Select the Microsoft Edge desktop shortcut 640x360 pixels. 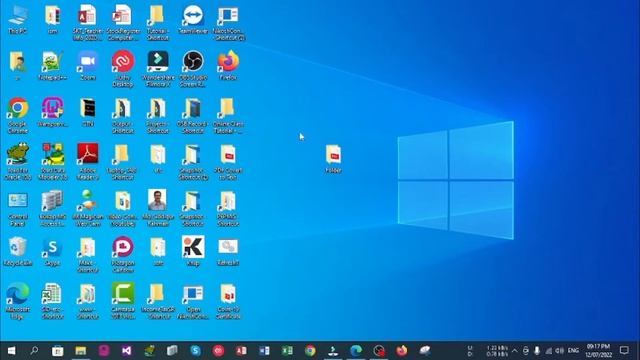coord(18,301)
